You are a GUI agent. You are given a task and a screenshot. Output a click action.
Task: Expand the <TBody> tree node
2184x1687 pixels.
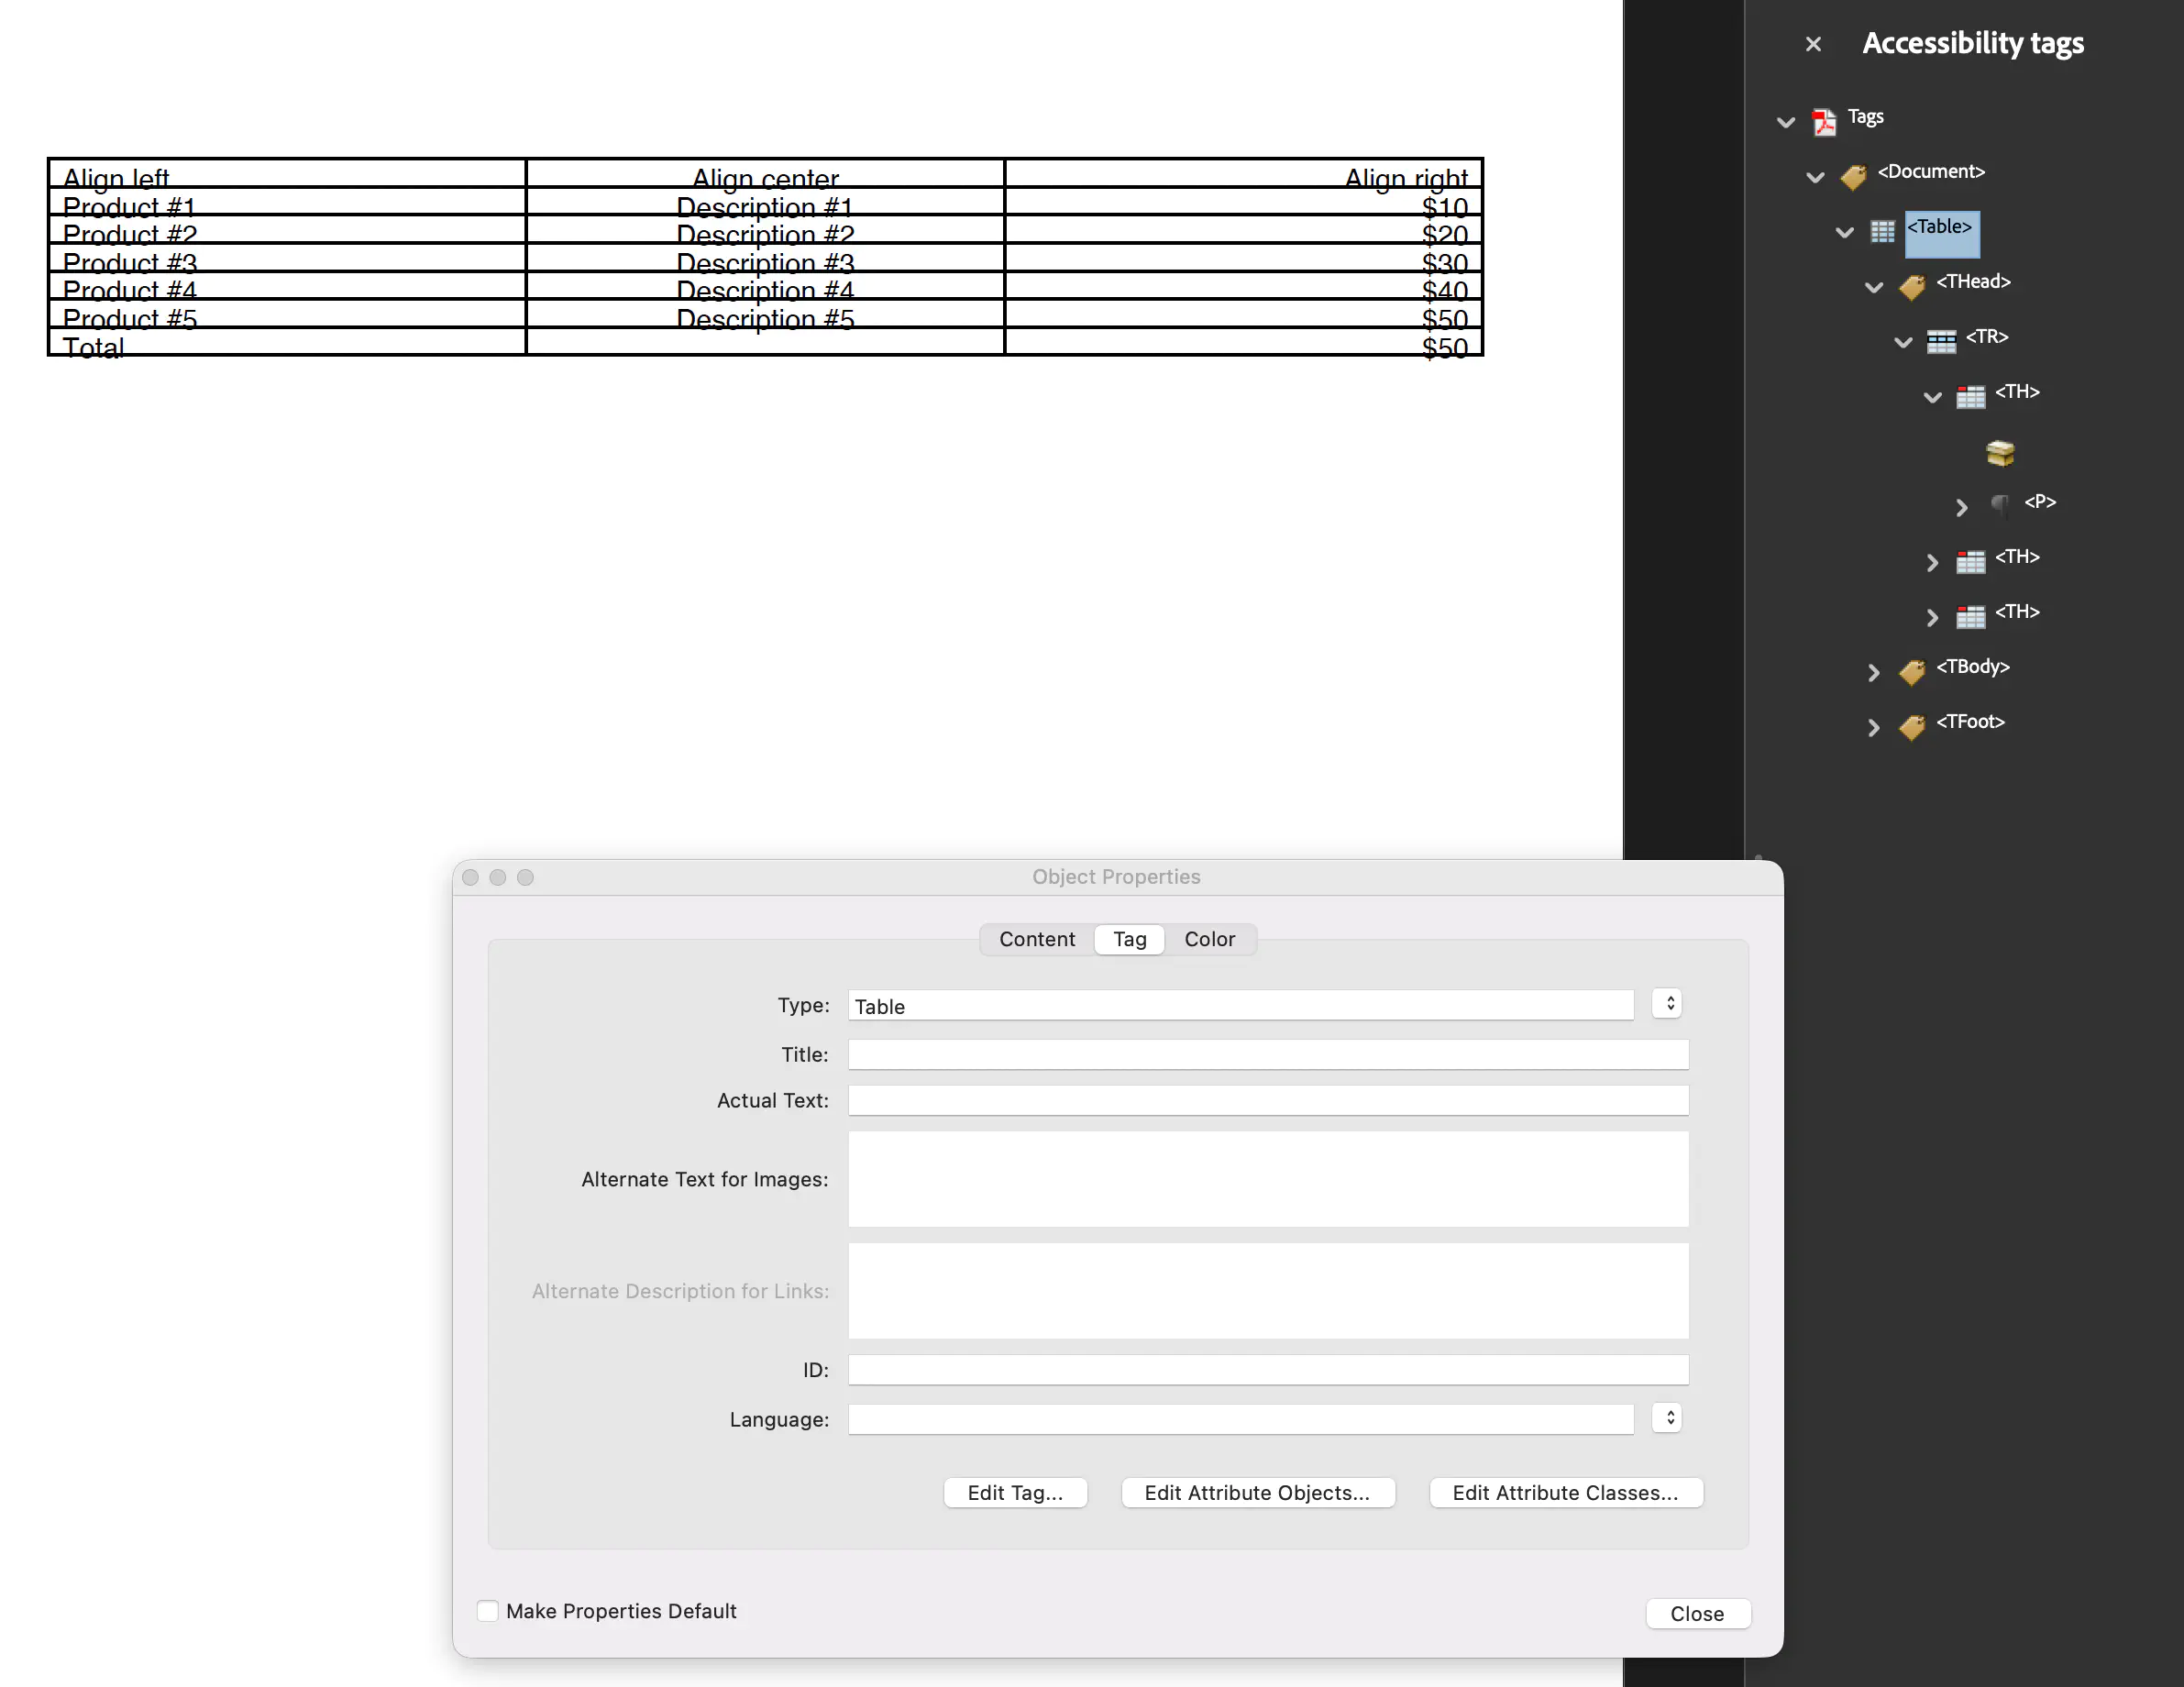[1873, 672]
